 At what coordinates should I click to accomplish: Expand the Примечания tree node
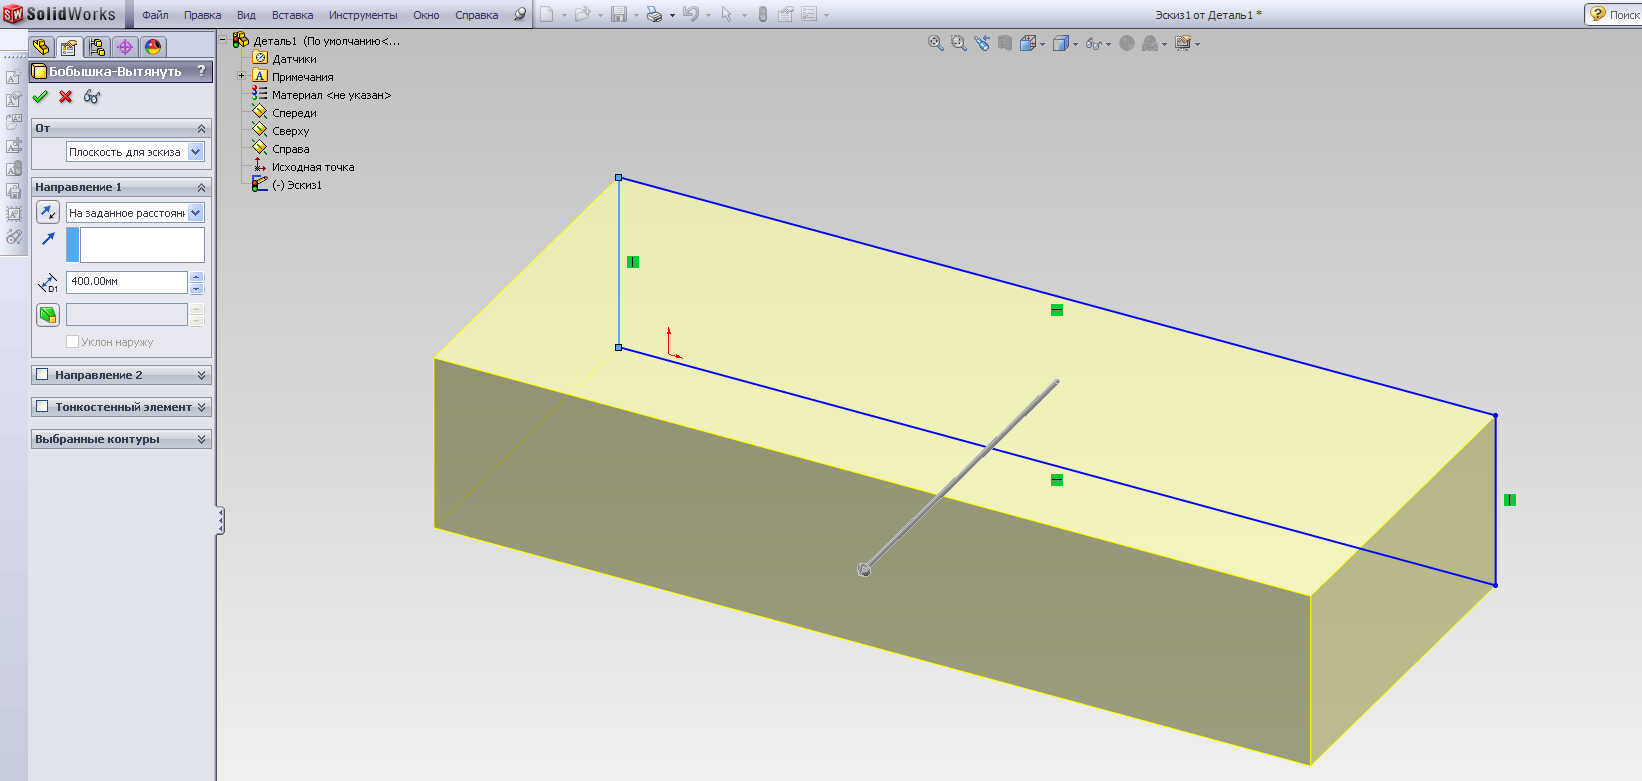pyautogui.click(x=241, y=76)
